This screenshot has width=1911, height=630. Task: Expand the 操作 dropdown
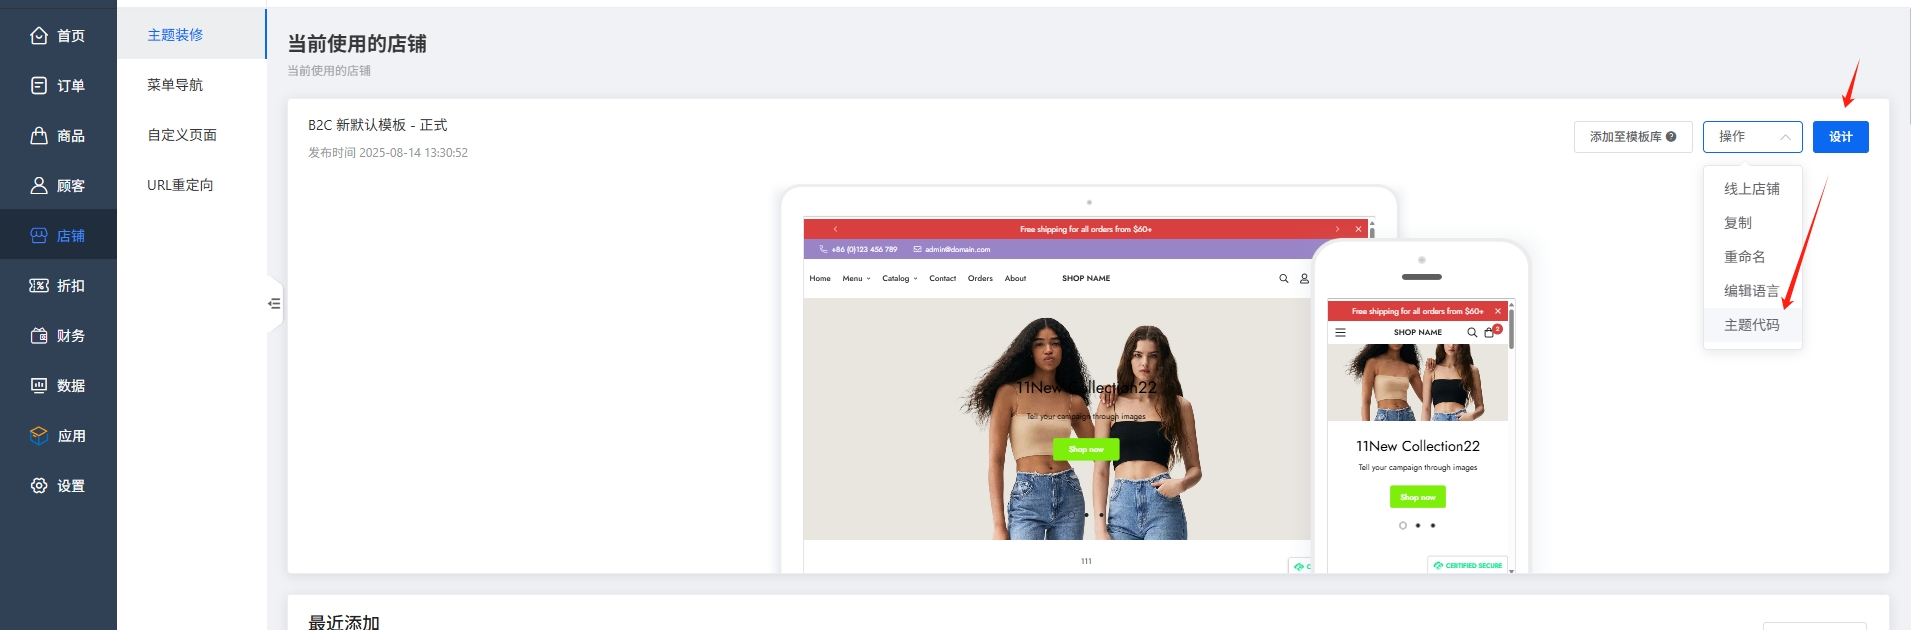coord(1752,137)
